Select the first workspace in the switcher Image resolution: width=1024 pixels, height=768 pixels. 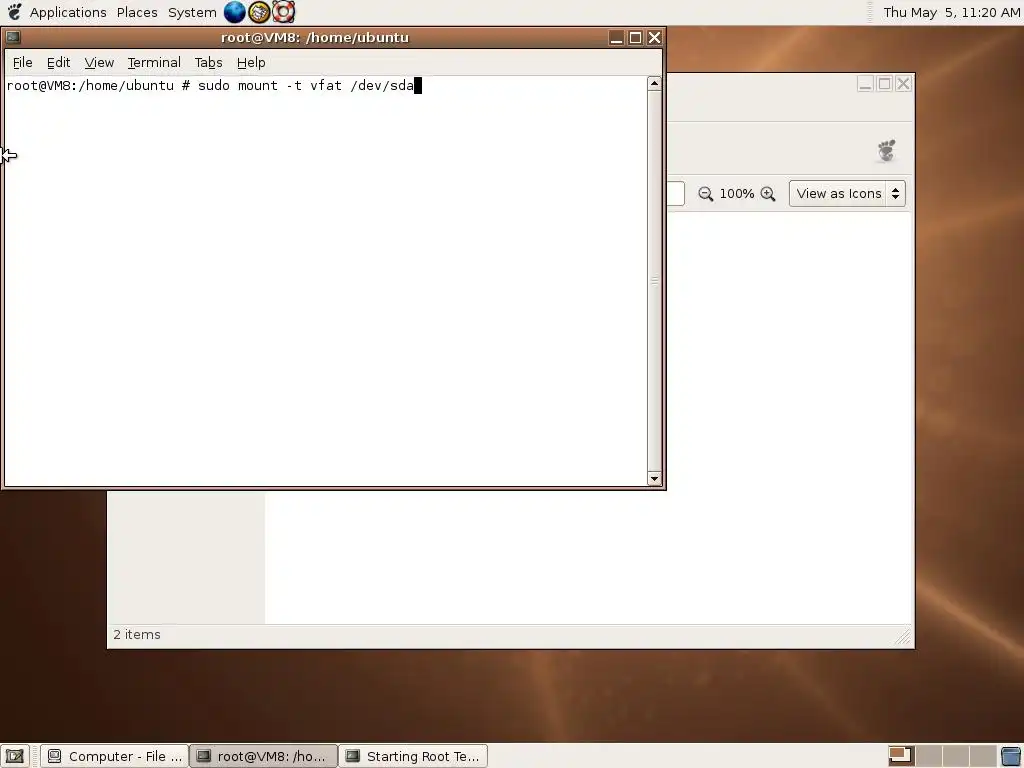pos(900,756)
